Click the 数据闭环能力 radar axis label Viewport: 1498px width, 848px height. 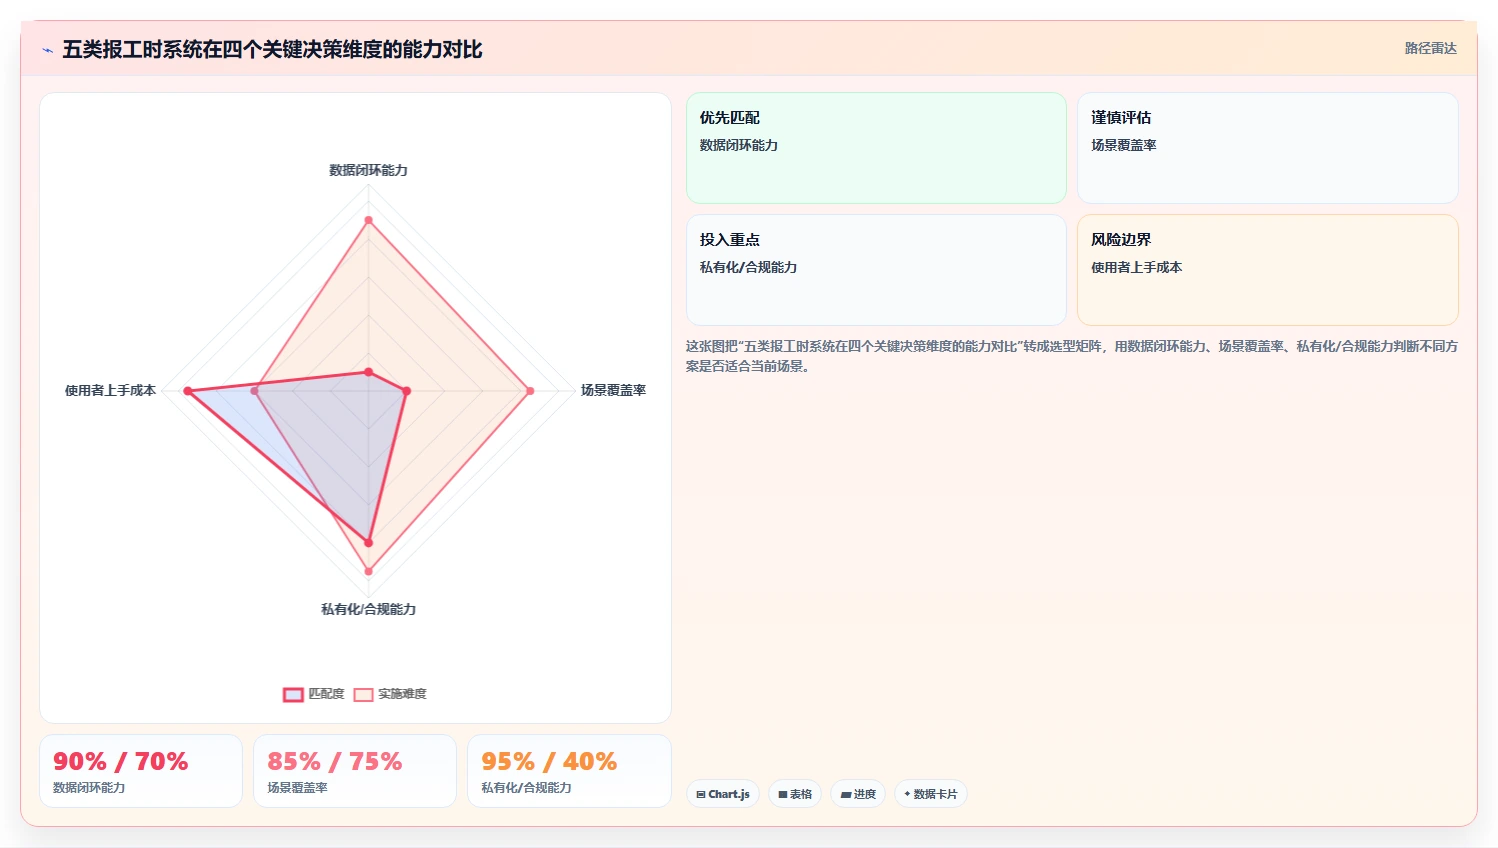tap(368, 170)
